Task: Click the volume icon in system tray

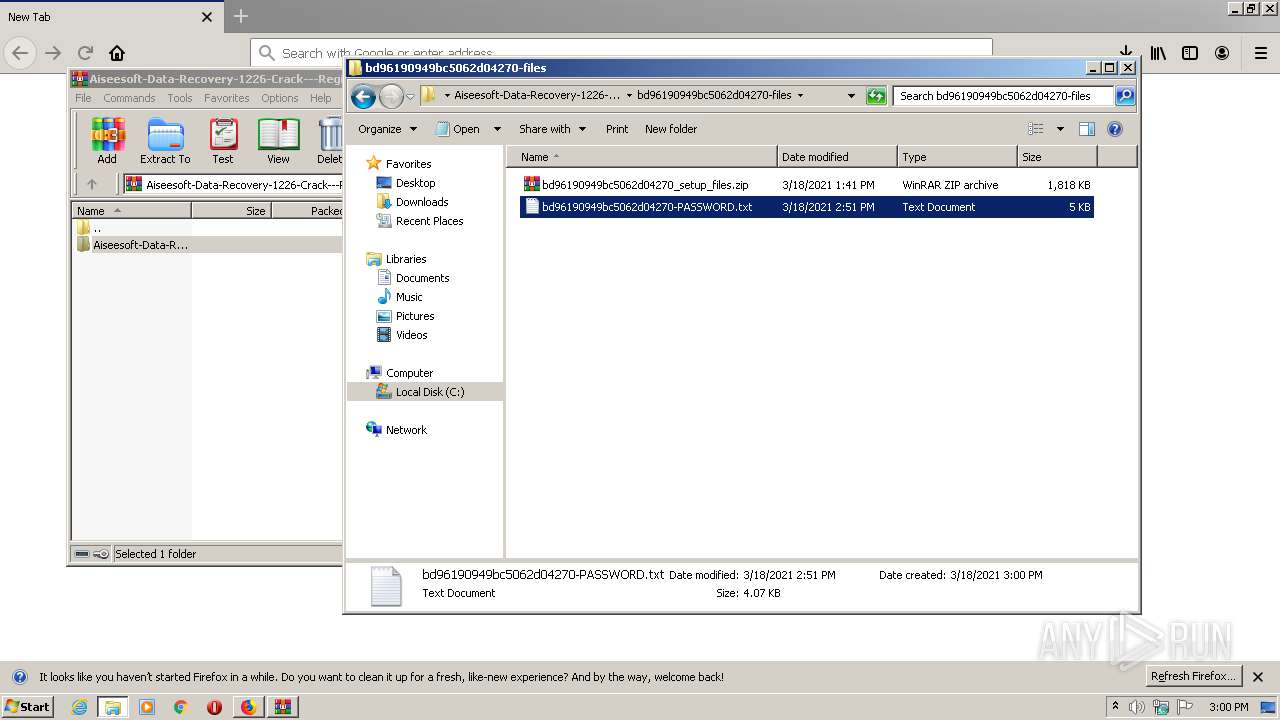Action: [x=1137, y=707]
